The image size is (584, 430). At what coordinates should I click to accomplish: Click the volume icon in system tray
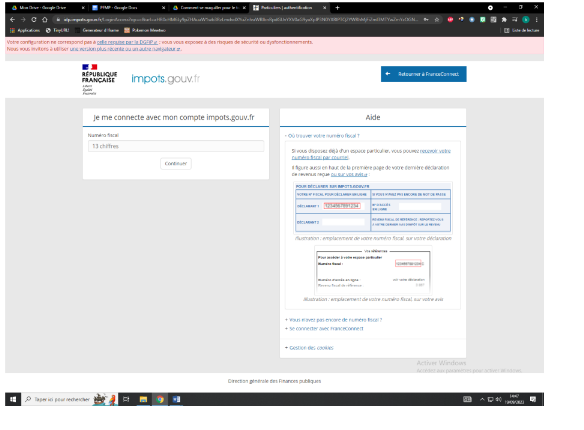pyautogui.click(x=498, y=399)
